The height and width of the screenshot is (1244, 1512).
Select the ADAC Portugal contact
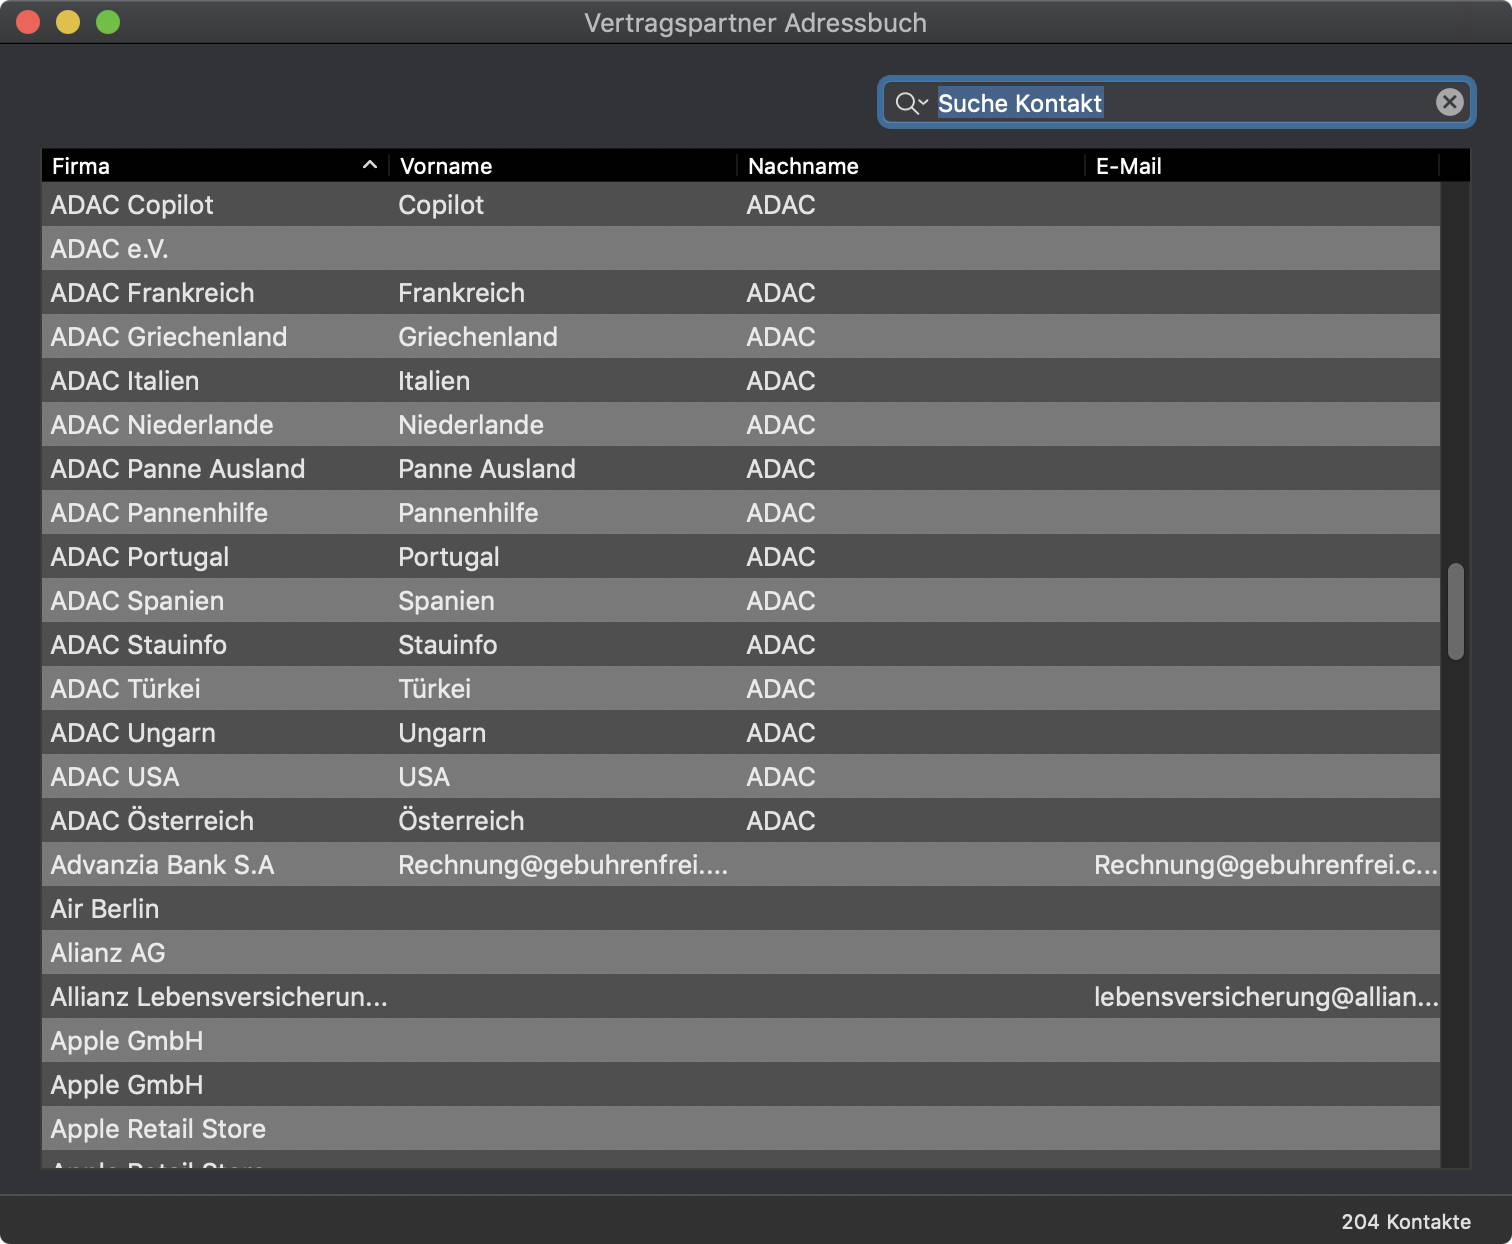click(741, 556)
